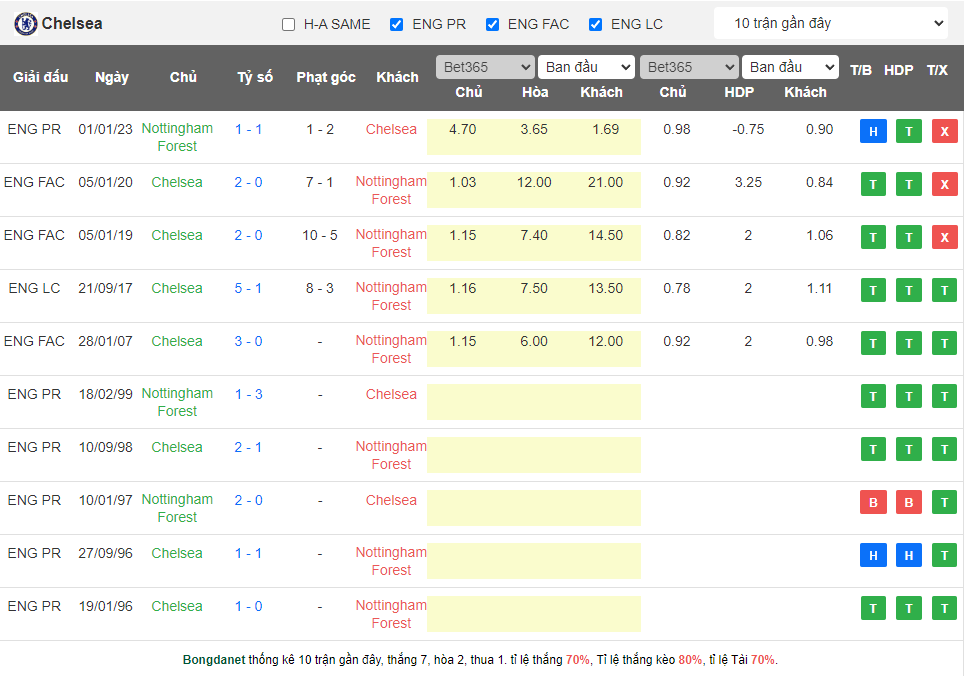
Task: Click the 'Phạt góc' column header
Action: pyautogui.click(x=325, y=77)
